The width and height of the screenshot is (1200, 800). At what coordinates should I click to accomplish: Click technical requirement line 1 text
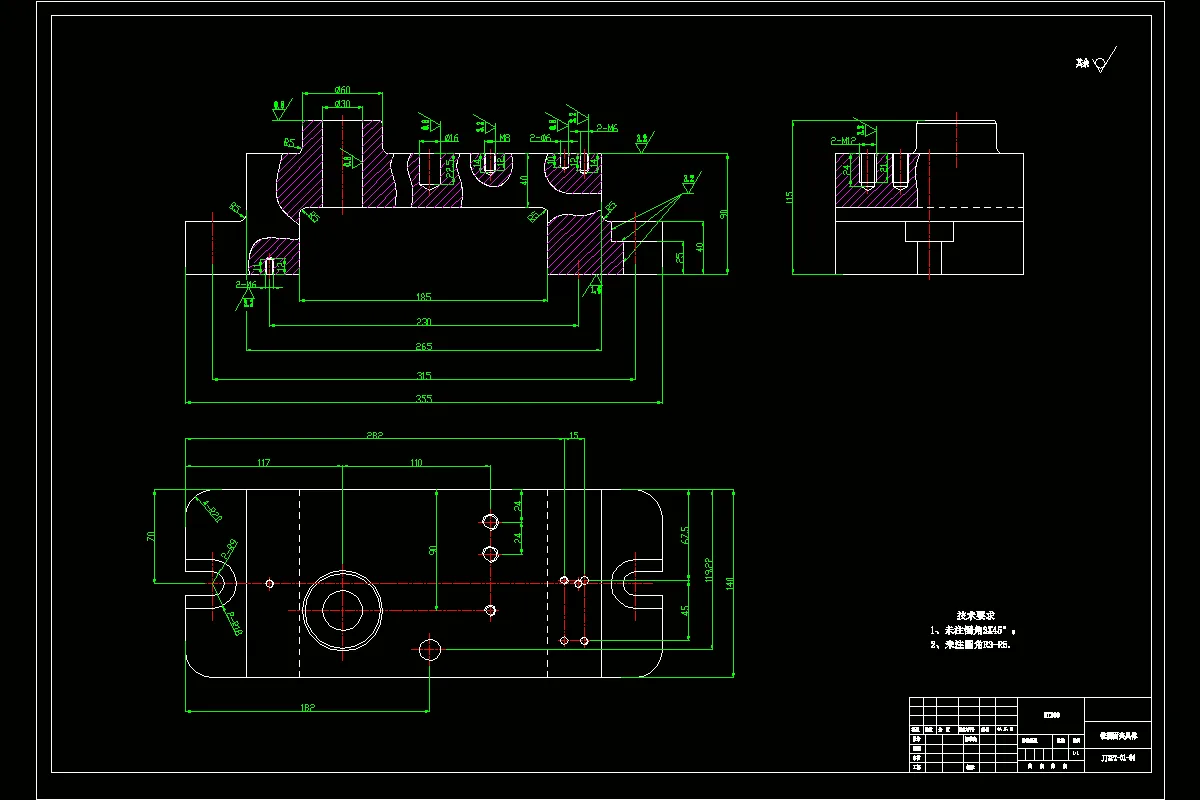click(x=973, y=631)
